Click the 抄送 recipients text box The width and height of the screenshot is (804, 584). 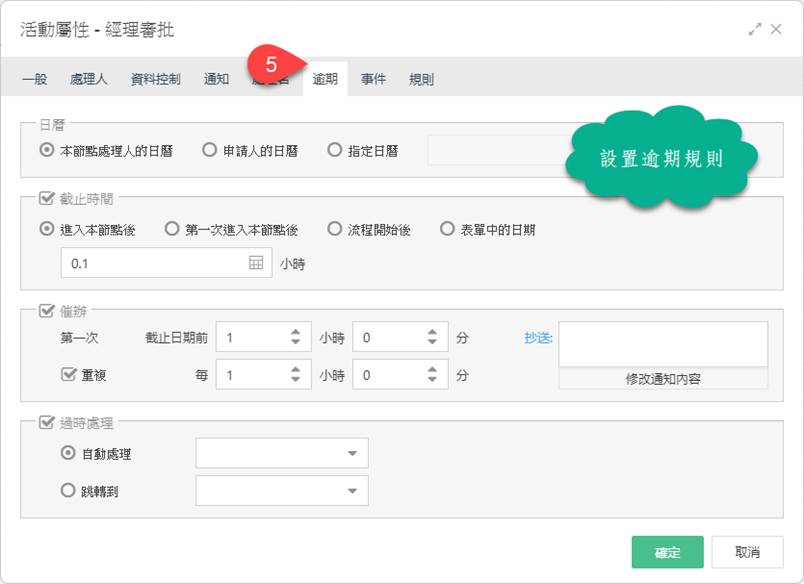[663, 344]
